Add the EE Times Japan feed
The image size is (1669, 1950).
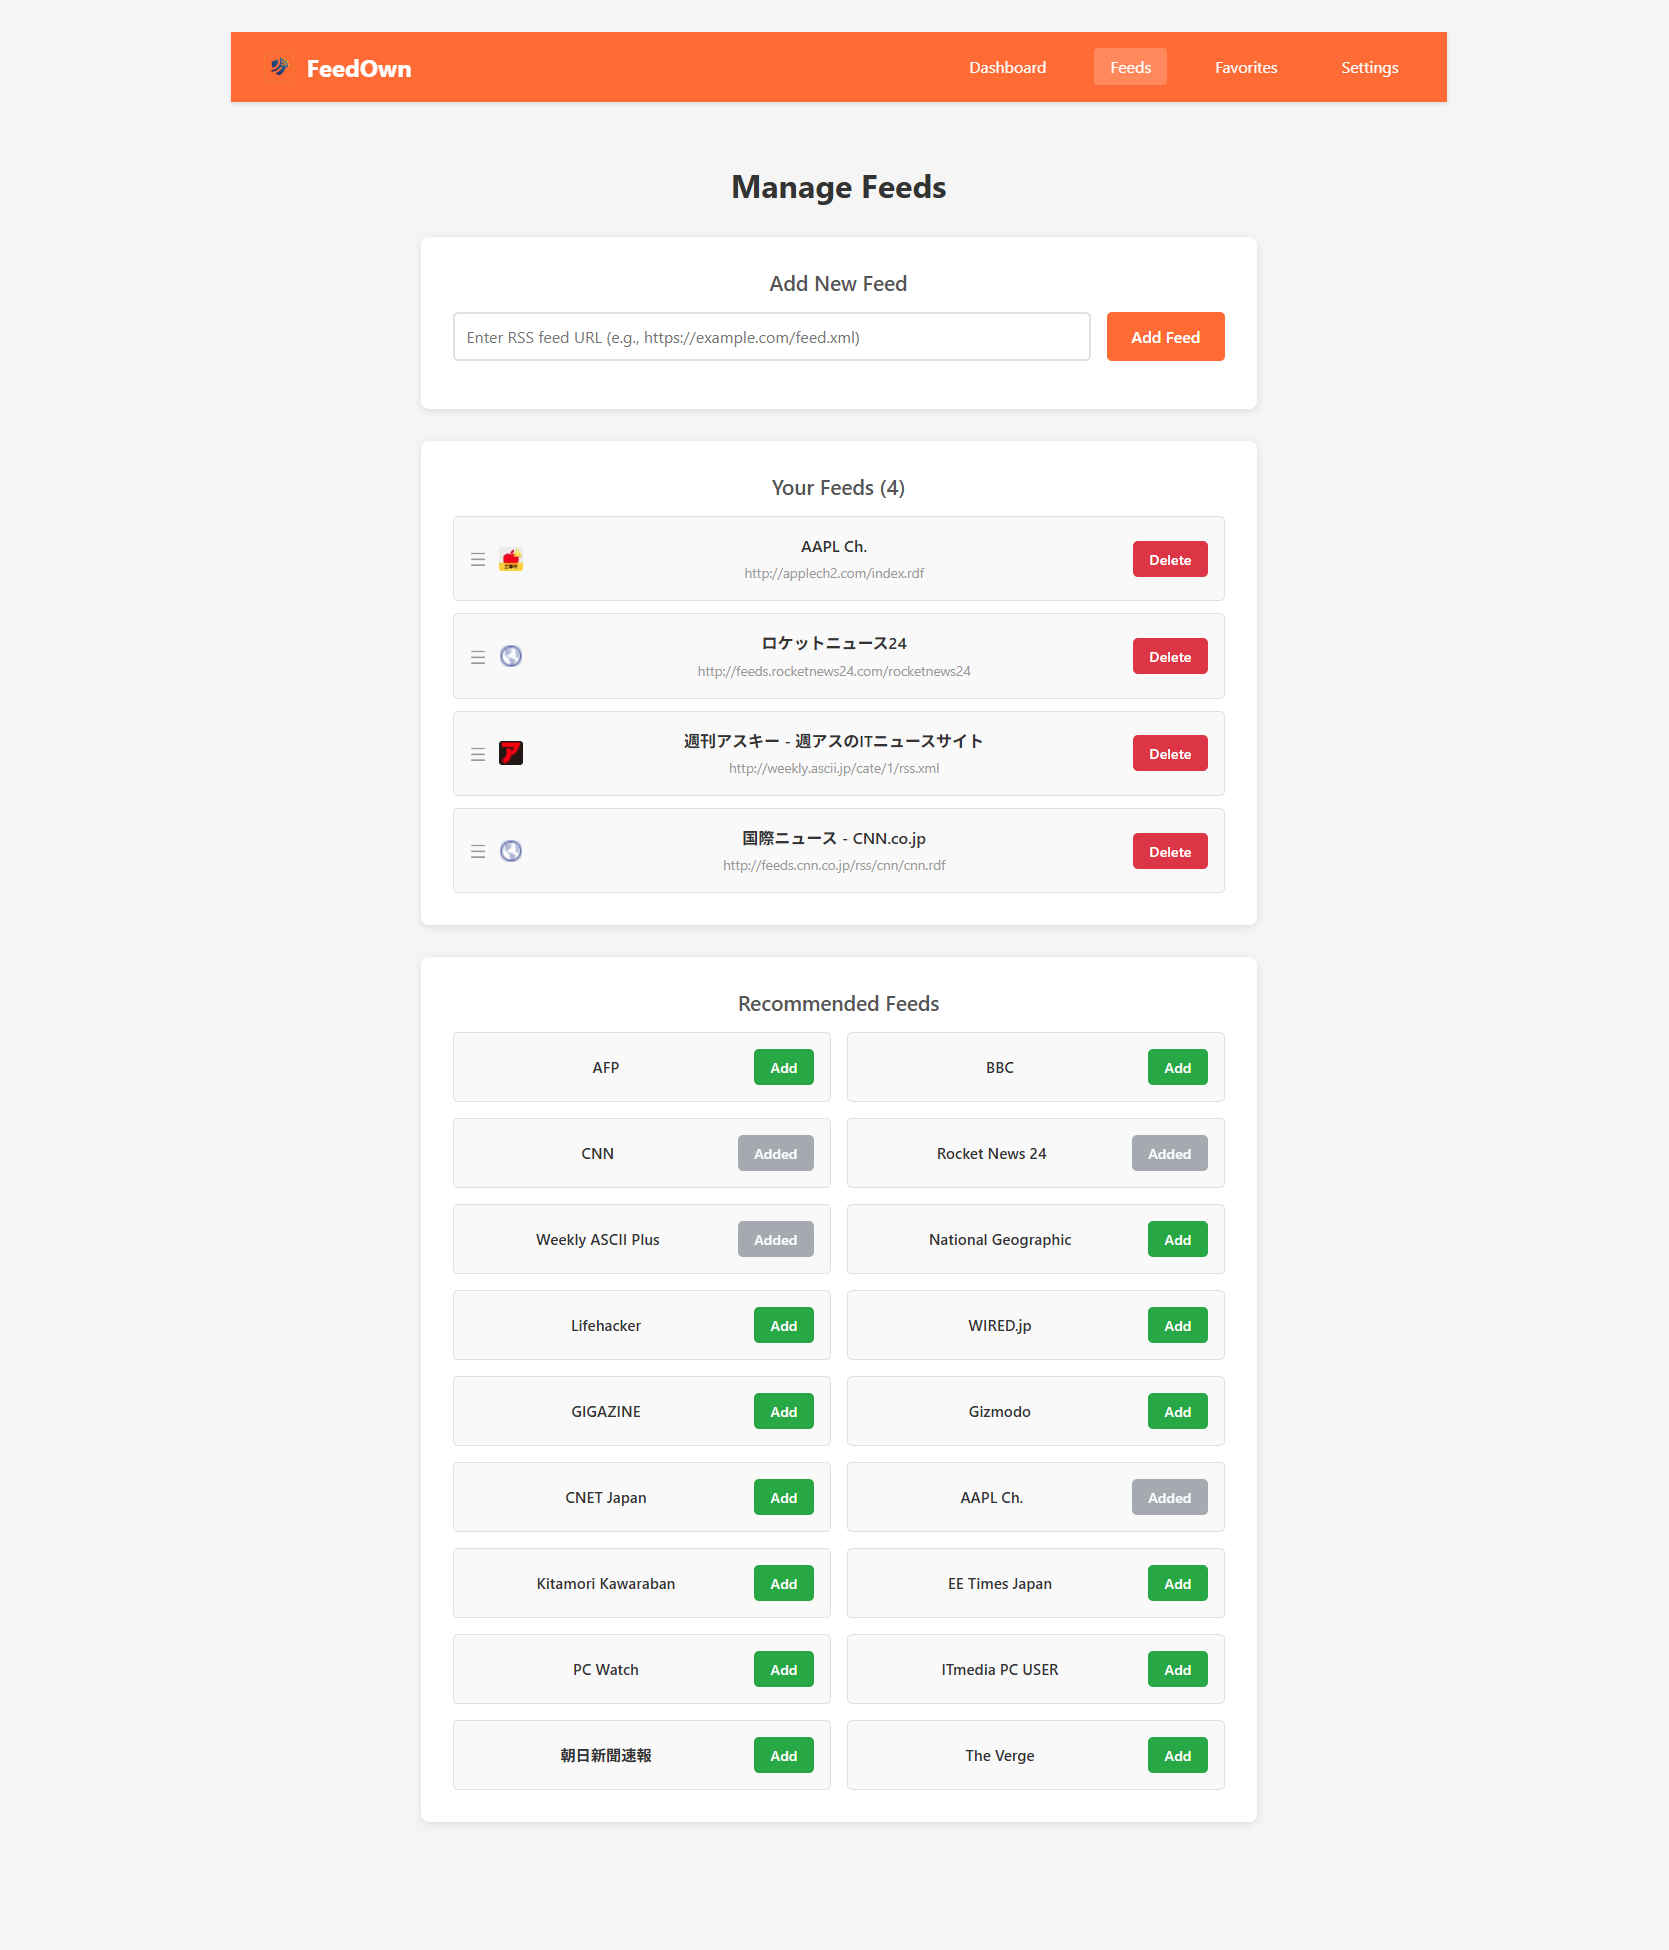pos(1177,1584)
